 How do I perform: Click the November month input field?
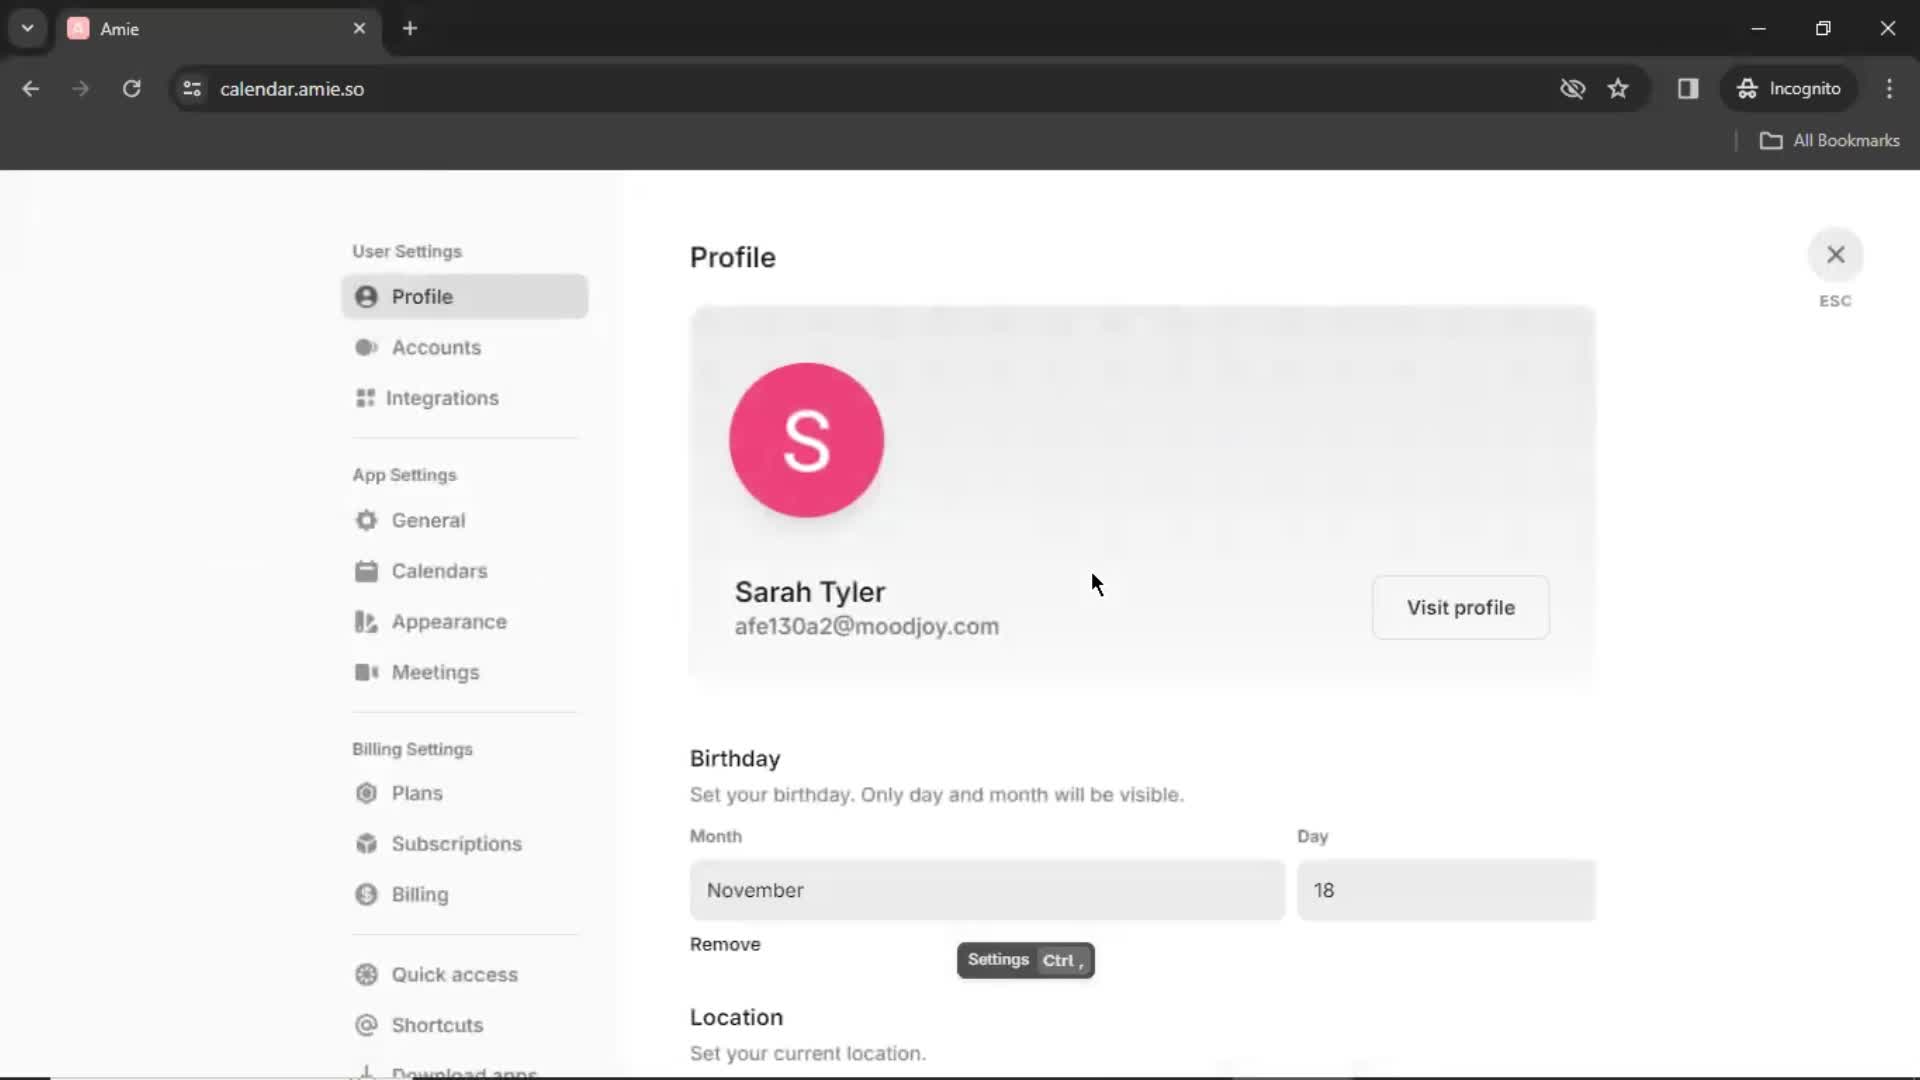click(x=984, y=890)
